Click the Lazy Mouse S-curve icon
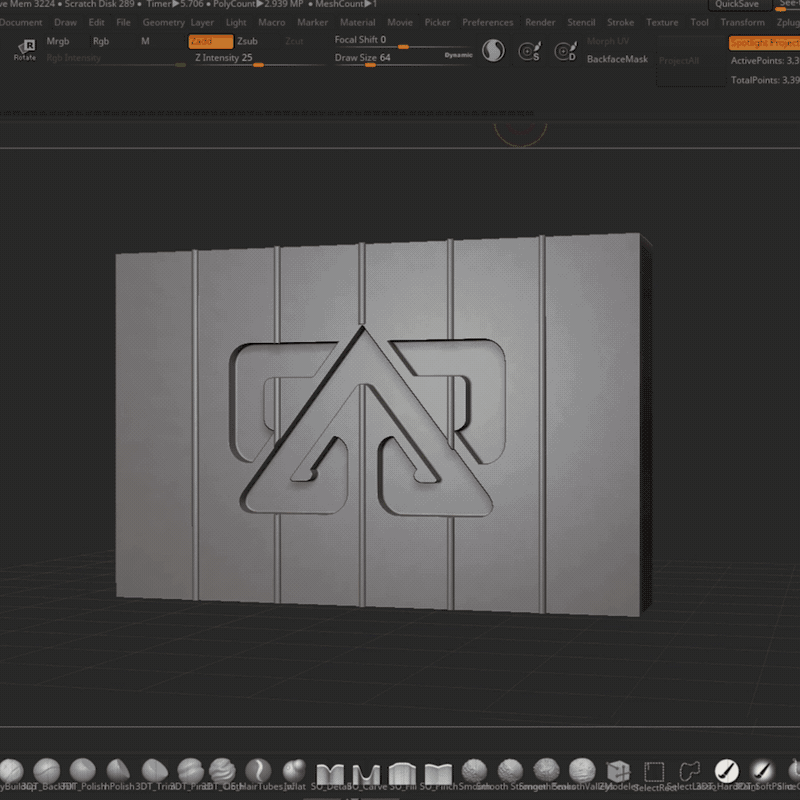 click(x=493, y=50)
